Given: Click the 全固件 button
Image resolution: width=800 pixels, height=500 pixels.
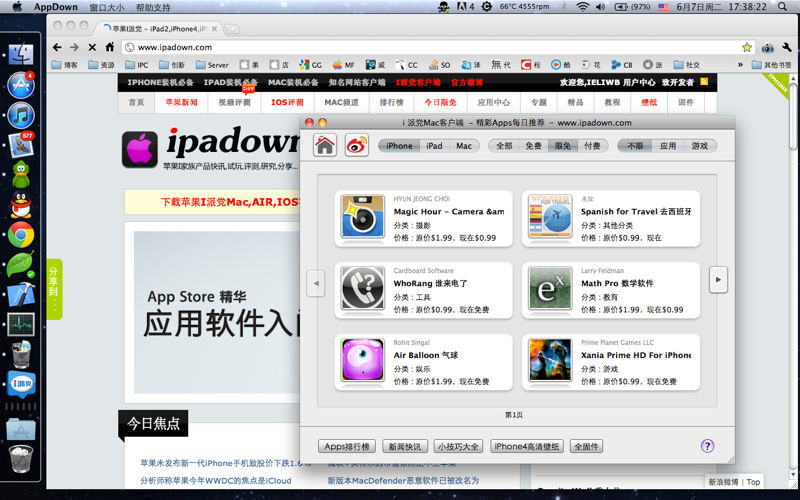Looking at the screenshot, I should click(586, 446).
